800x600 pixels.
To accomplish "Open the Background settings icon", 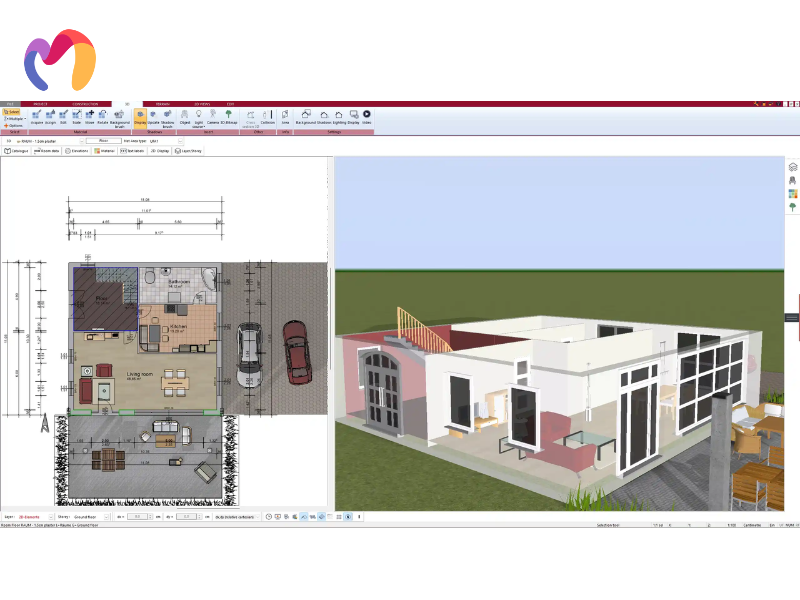I will (x=306, y=117).
